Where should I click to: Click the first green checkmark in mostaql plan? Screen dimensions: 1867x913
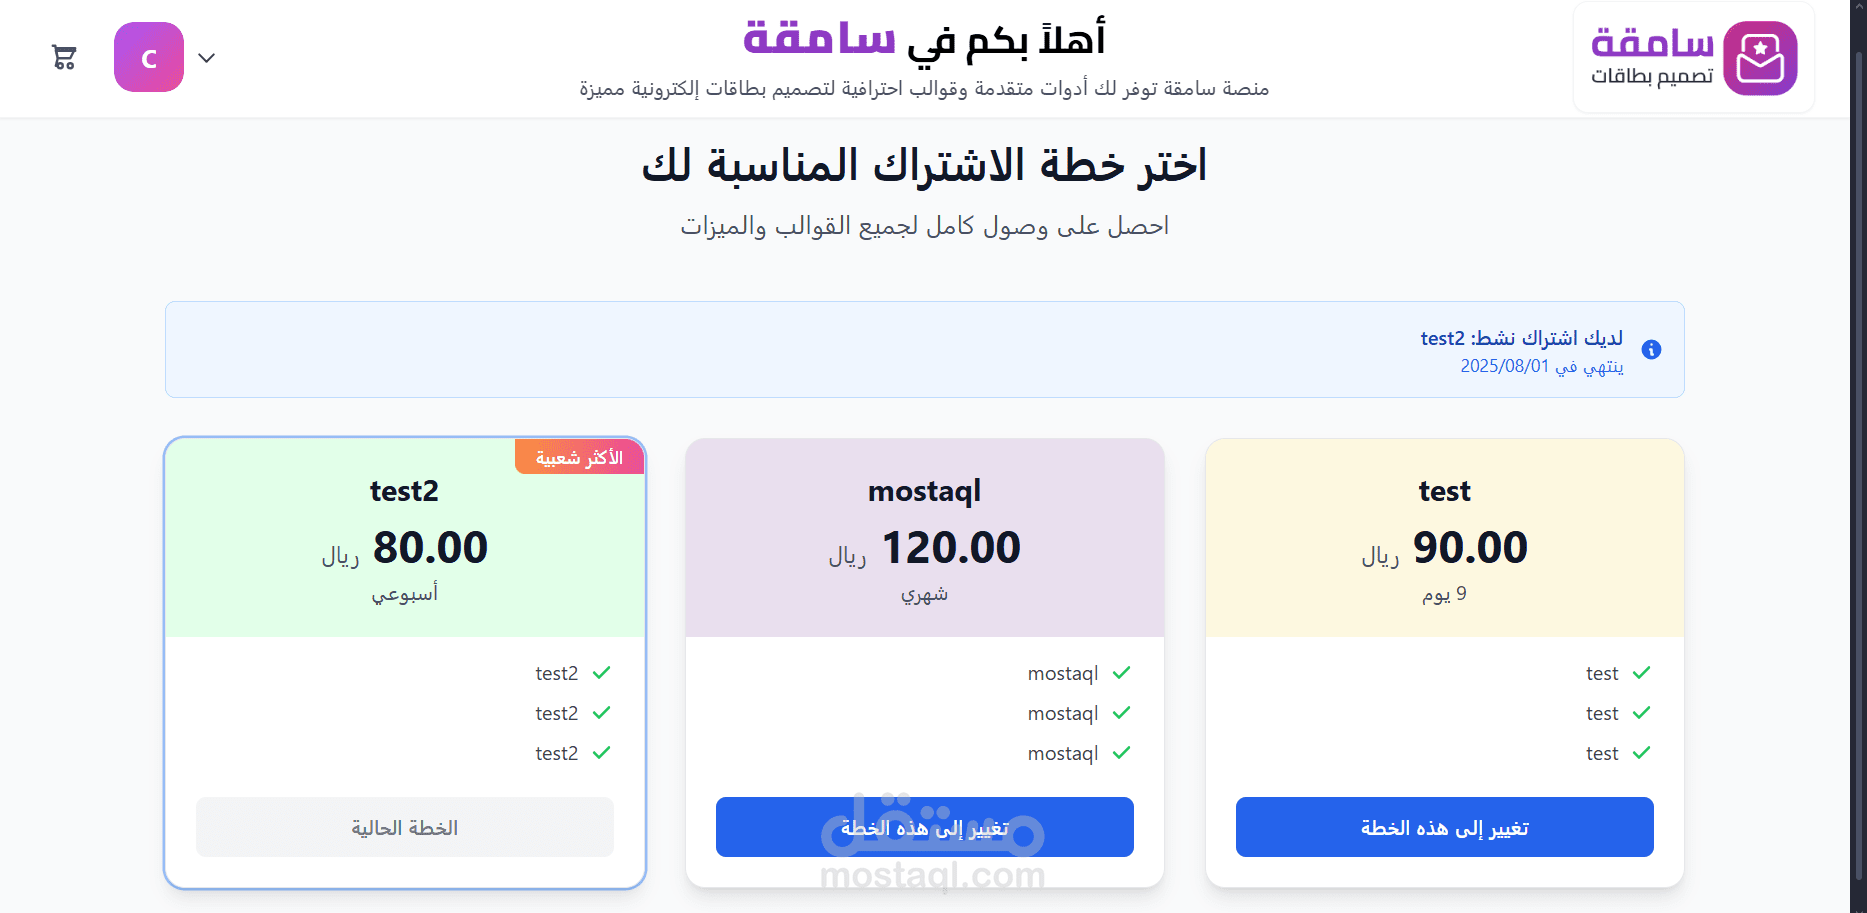[1122, 673]
